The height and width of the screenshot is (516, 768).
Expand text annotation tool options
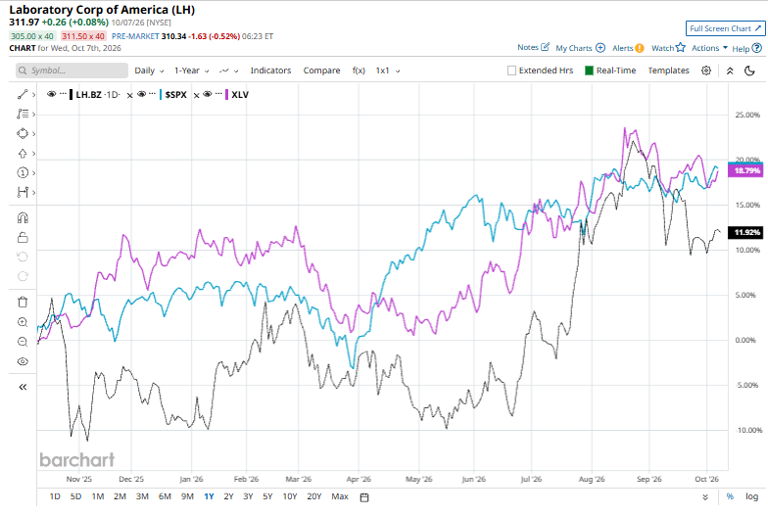(34, 115)
